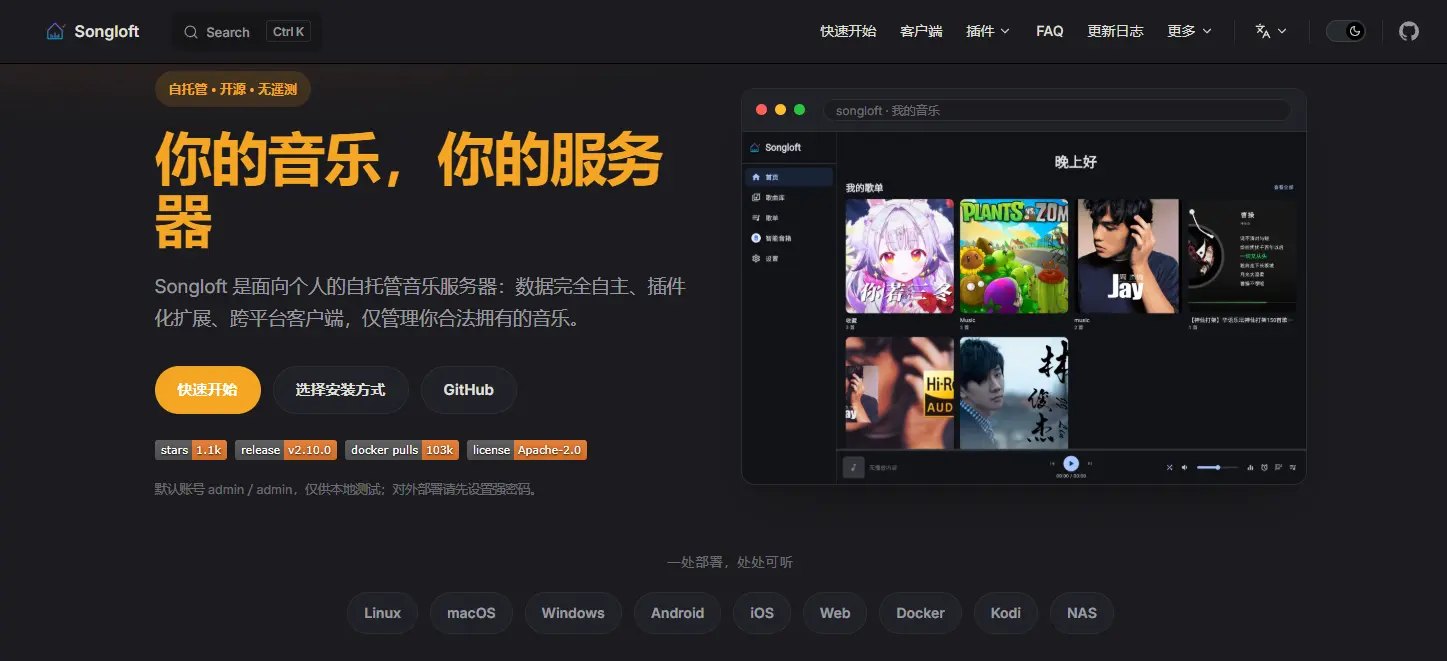Click the green window dot in preview
This screenshot has width=1447, height=661.
tap(799, 110)
